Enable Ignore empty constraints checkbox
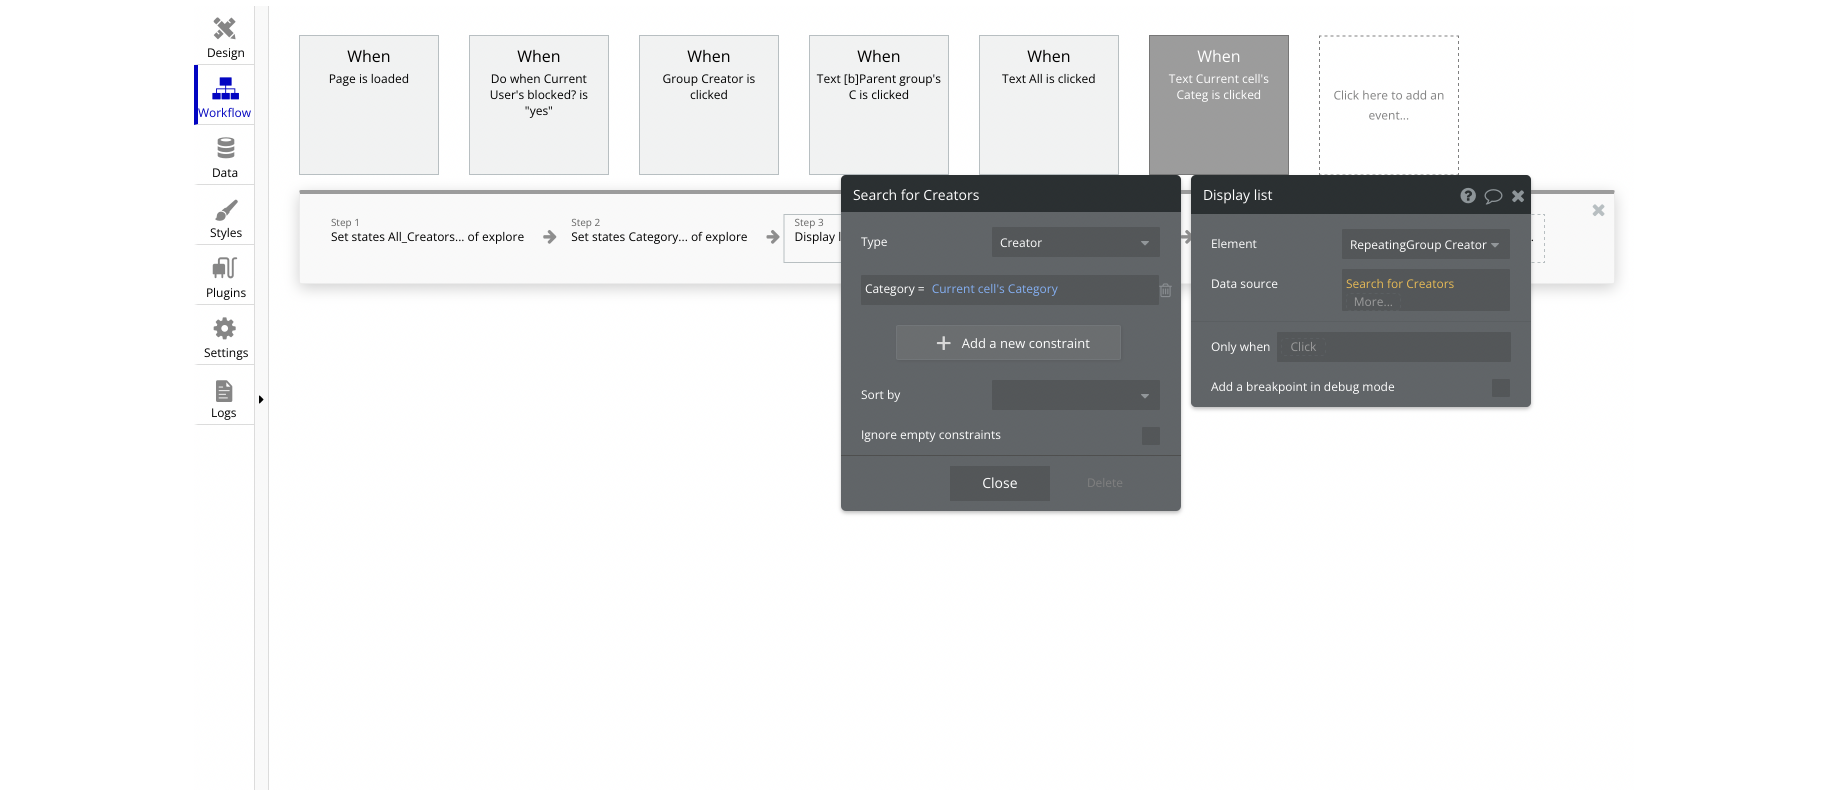This screenshot has height=800, width=1830. [x=1150, y=436]
